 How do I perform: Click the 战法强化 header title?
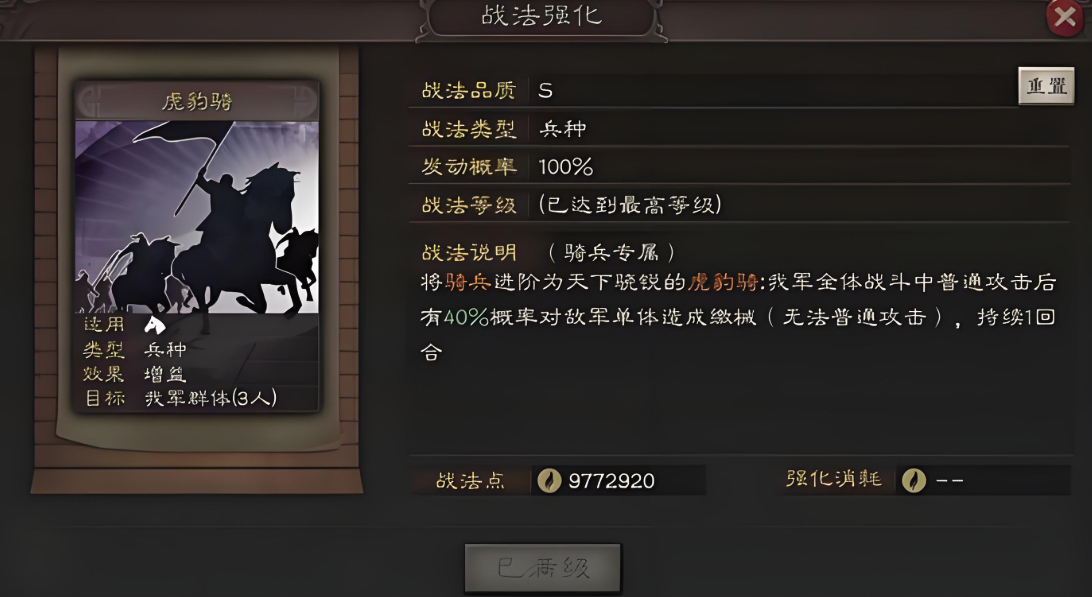tap(542, 16)
